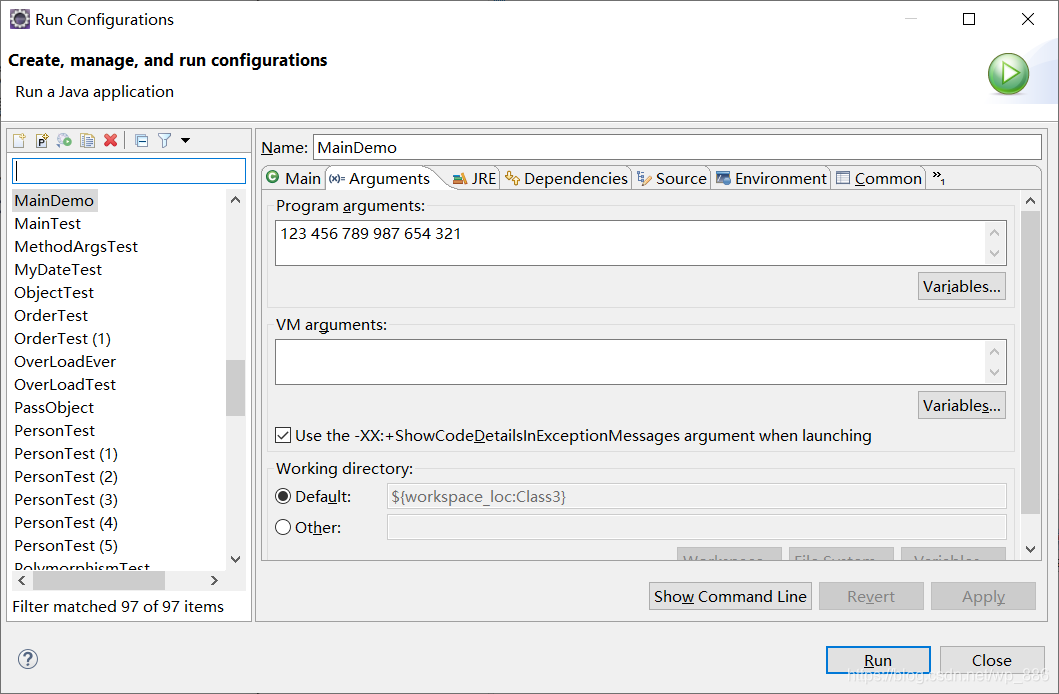Select the MethodArgsTest configuration
1059x694 pixels.
[x=76, y=246]
